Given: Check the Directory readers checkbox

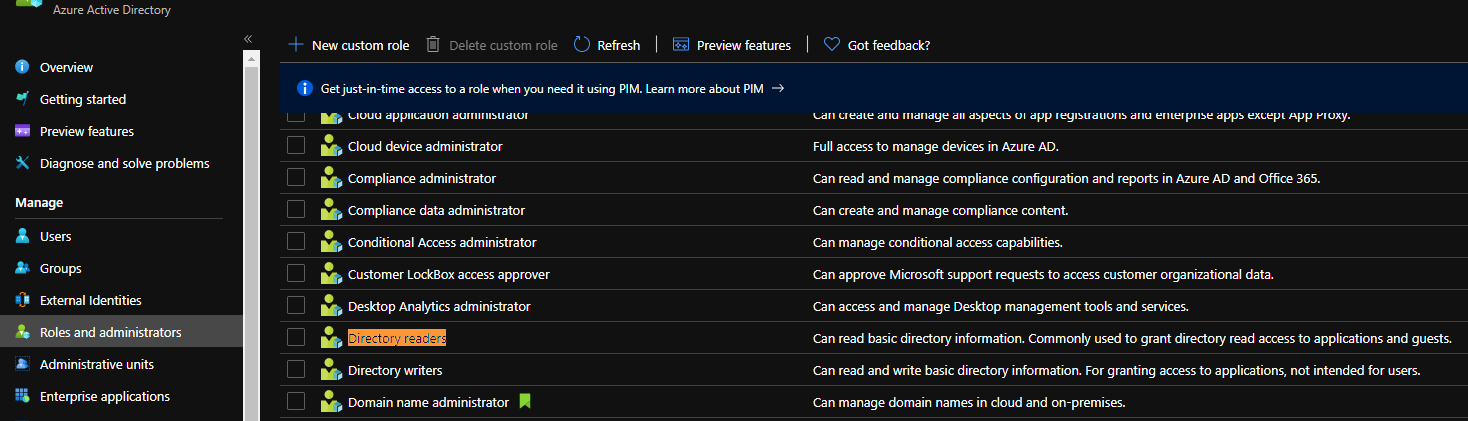Looking at the screenshot, I should tap(296, 338).
